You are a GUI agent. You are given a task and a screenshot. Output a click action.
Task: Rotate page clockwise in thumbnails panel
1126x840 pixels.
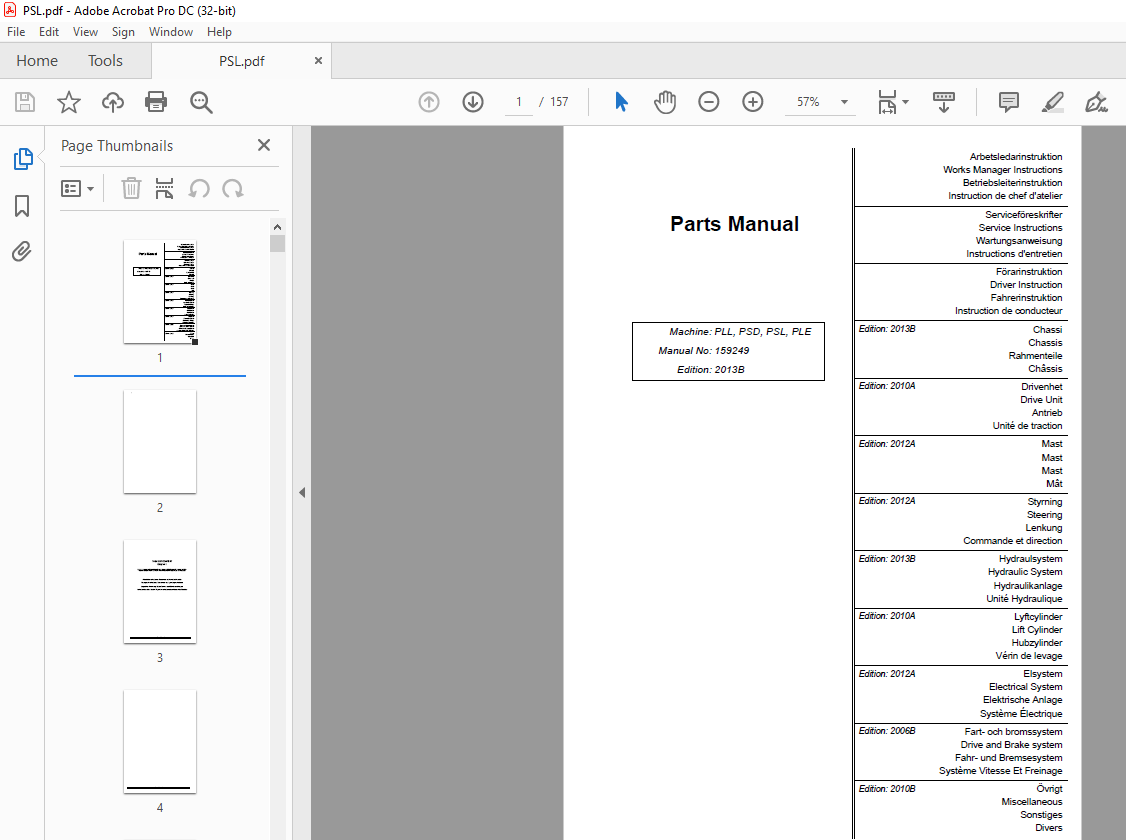pos(233,189)
